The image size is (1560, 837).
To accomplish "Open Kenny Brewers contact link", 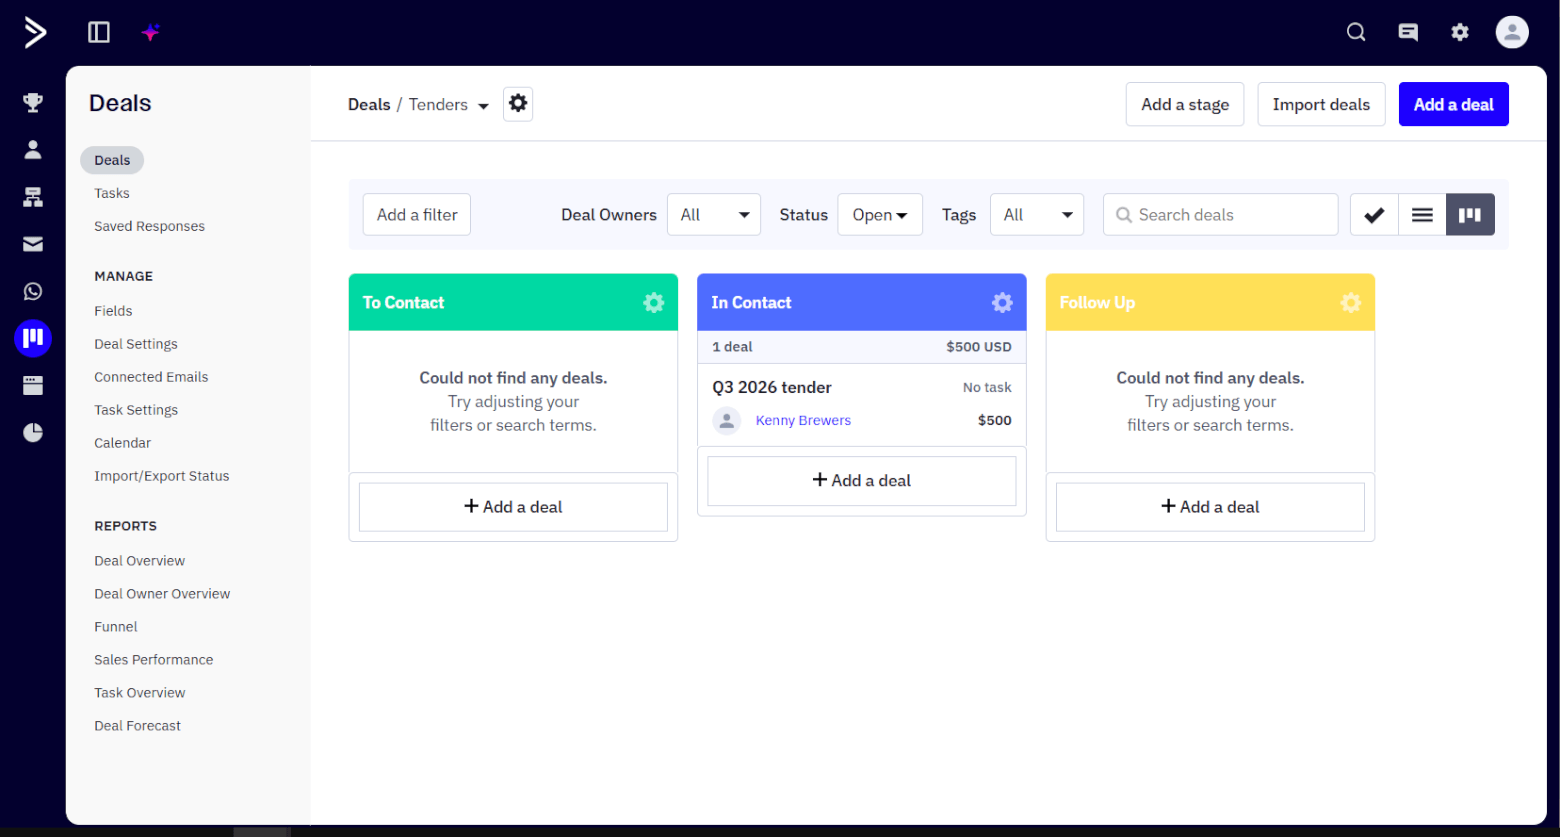I will pyautogui.click(x=802, y=420).
